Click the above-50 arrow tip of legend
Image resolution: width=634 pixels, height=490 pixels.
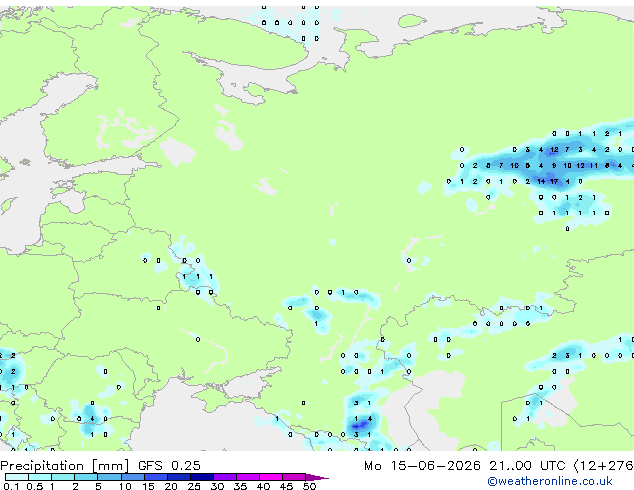click(x=317, y=477)
